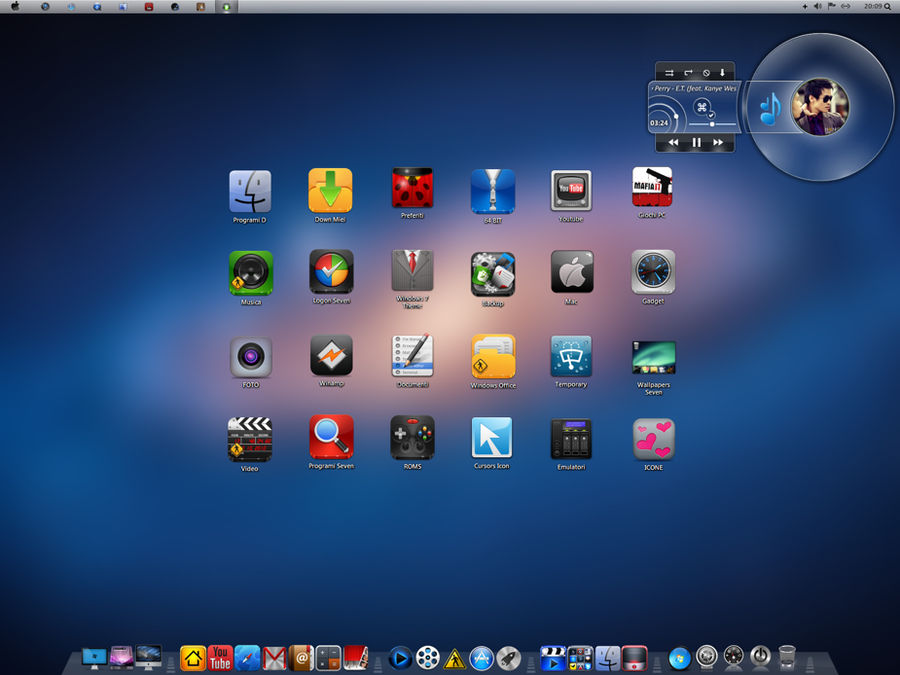
Task: Launch the Winamp desktop shortcut
Action: point(331,355)
